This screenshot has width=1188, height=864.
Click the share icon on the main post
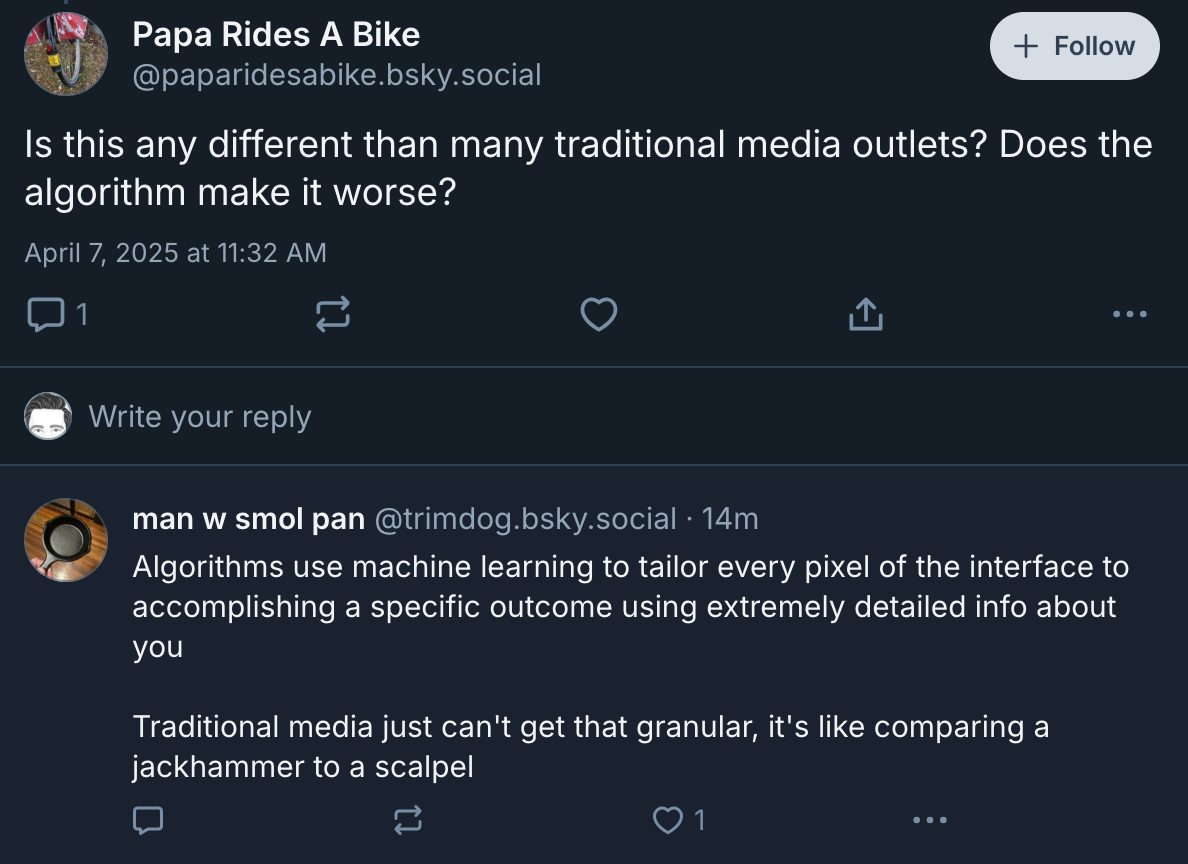point(865,315)
